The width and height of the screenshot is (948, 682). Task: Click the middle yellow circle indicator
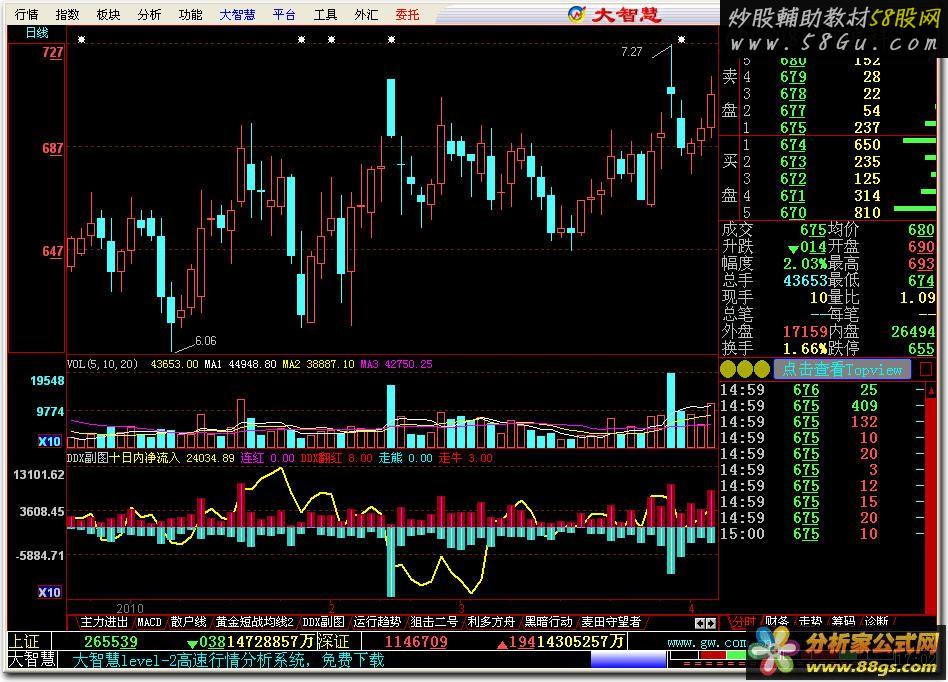(x=745, y=368)
